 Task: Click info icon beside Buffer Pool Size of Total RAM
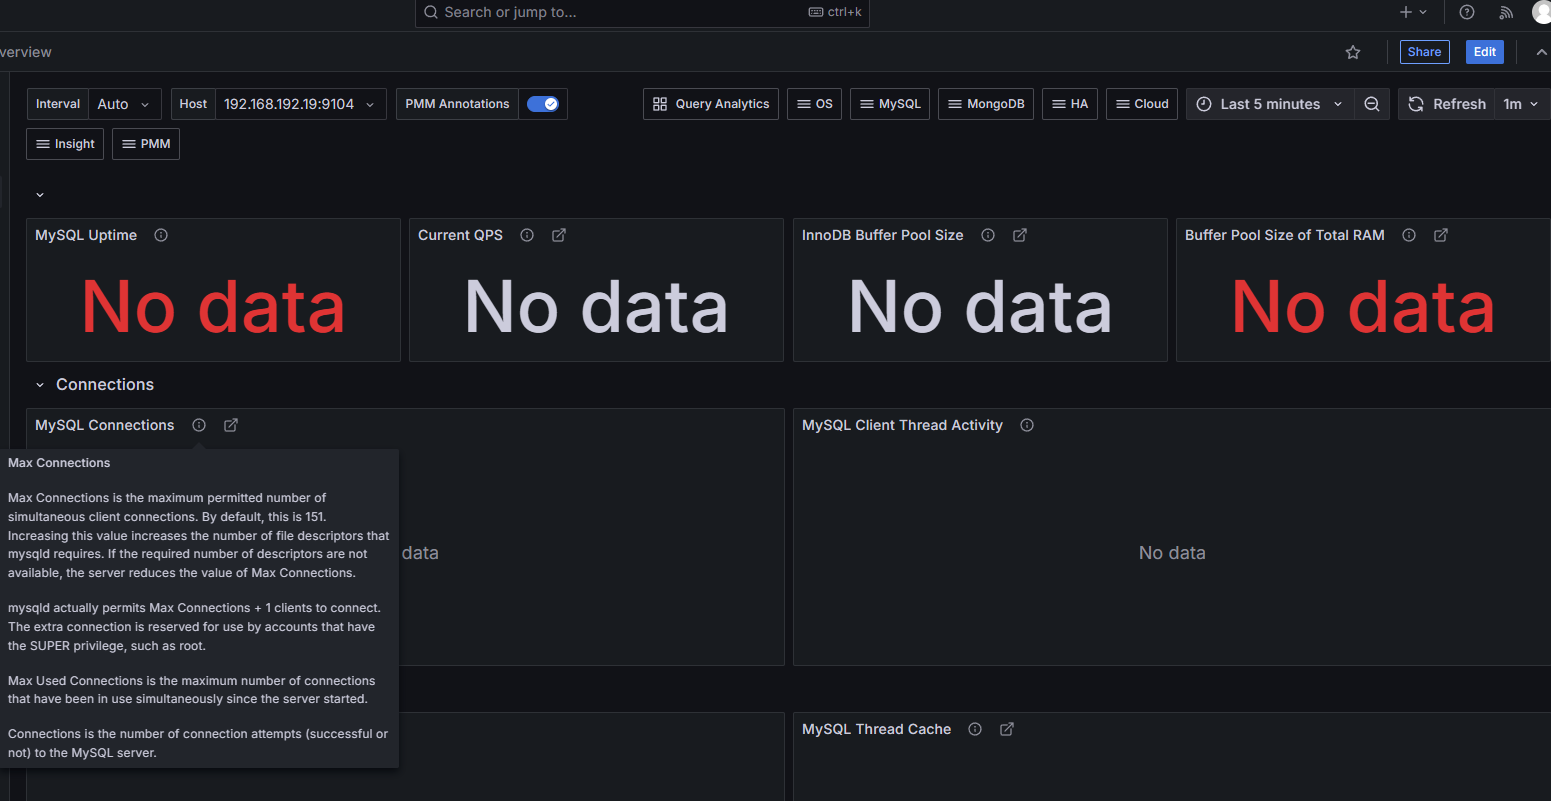point(1409,235)
